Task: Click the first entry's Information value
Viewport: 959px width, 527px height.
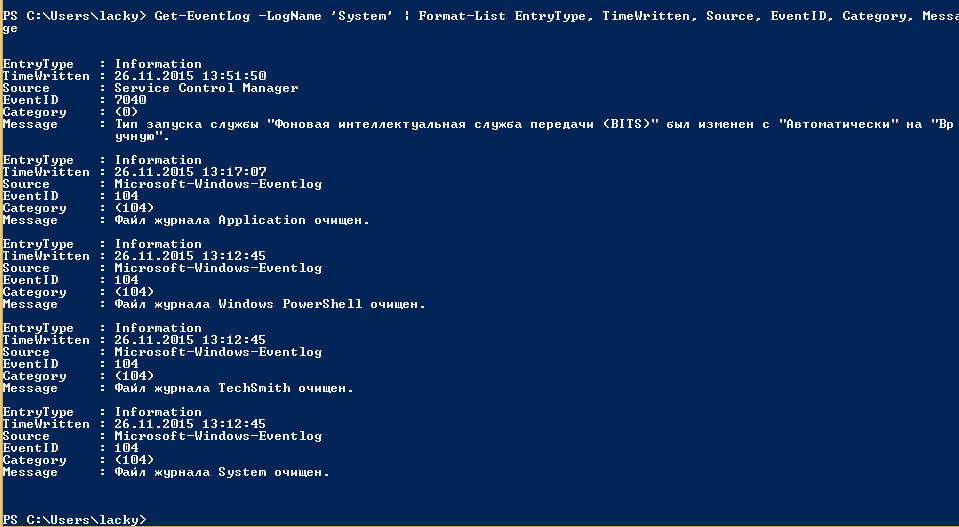Action: pos(158,64)
